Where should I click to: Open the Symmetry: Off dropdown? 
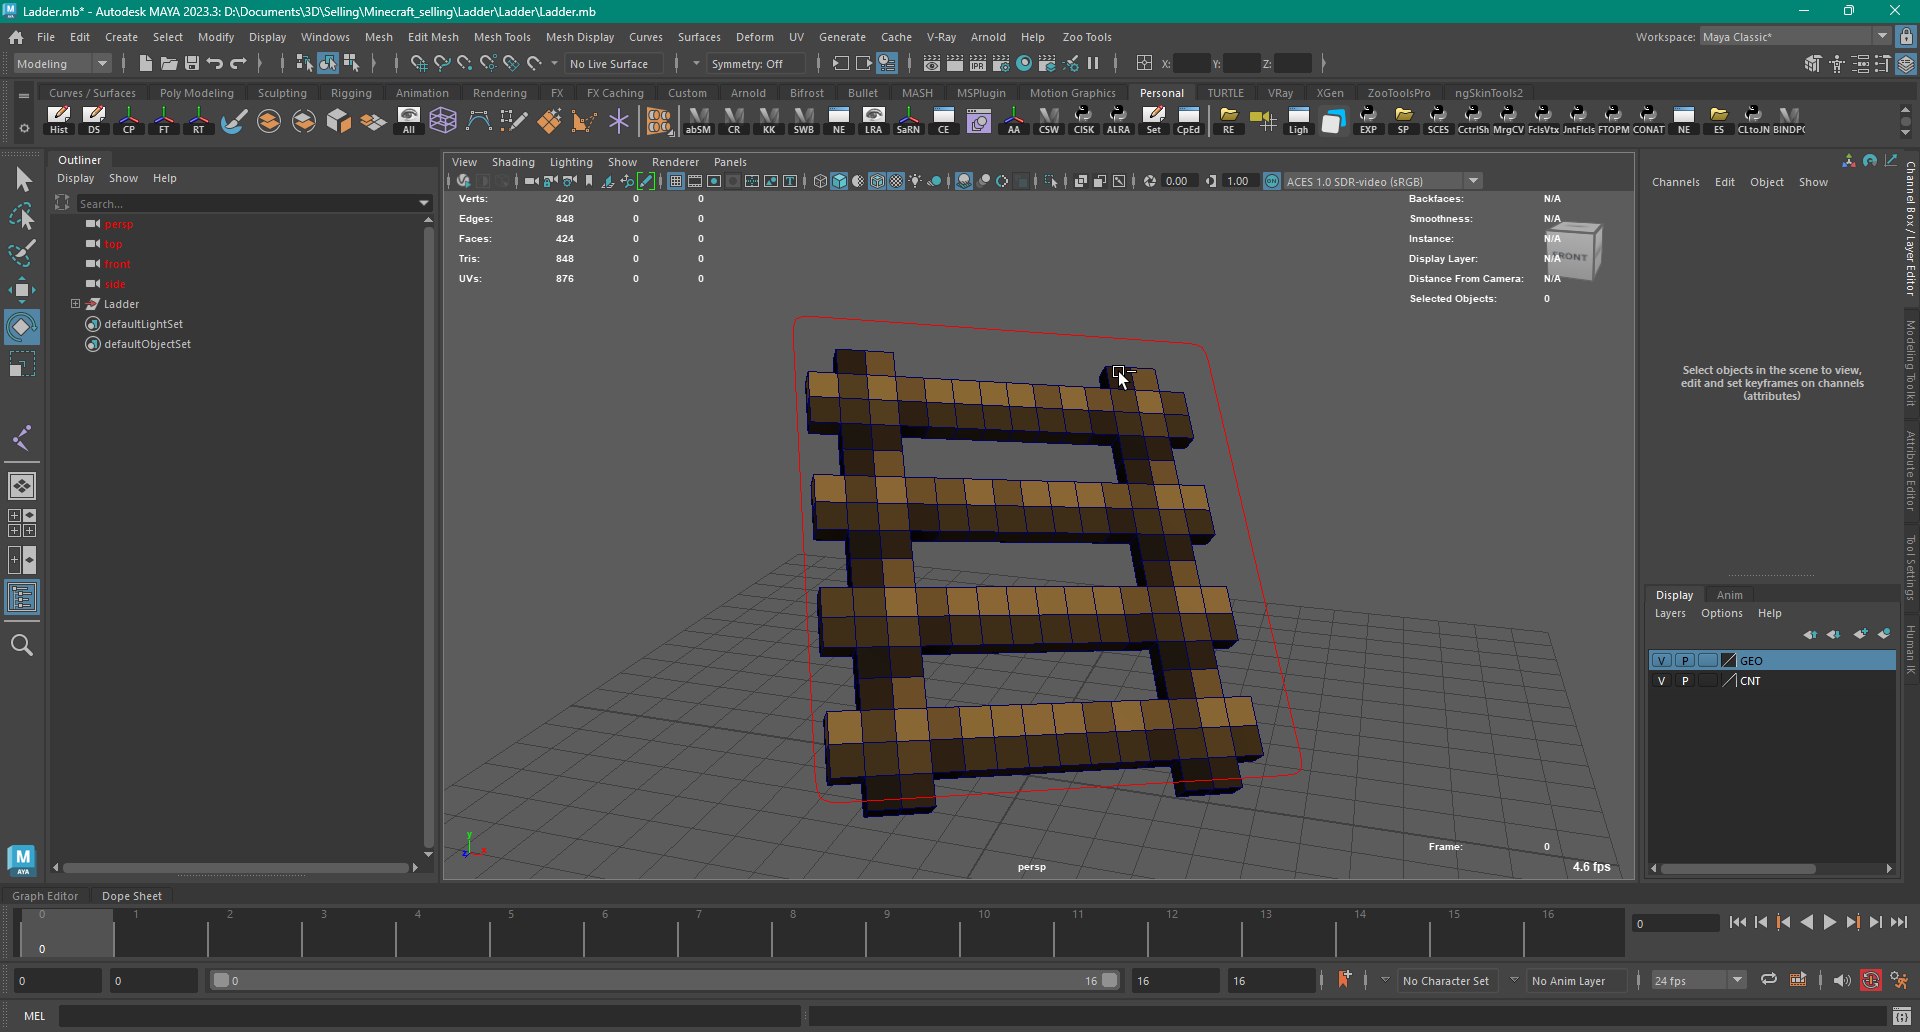[756, 63]
